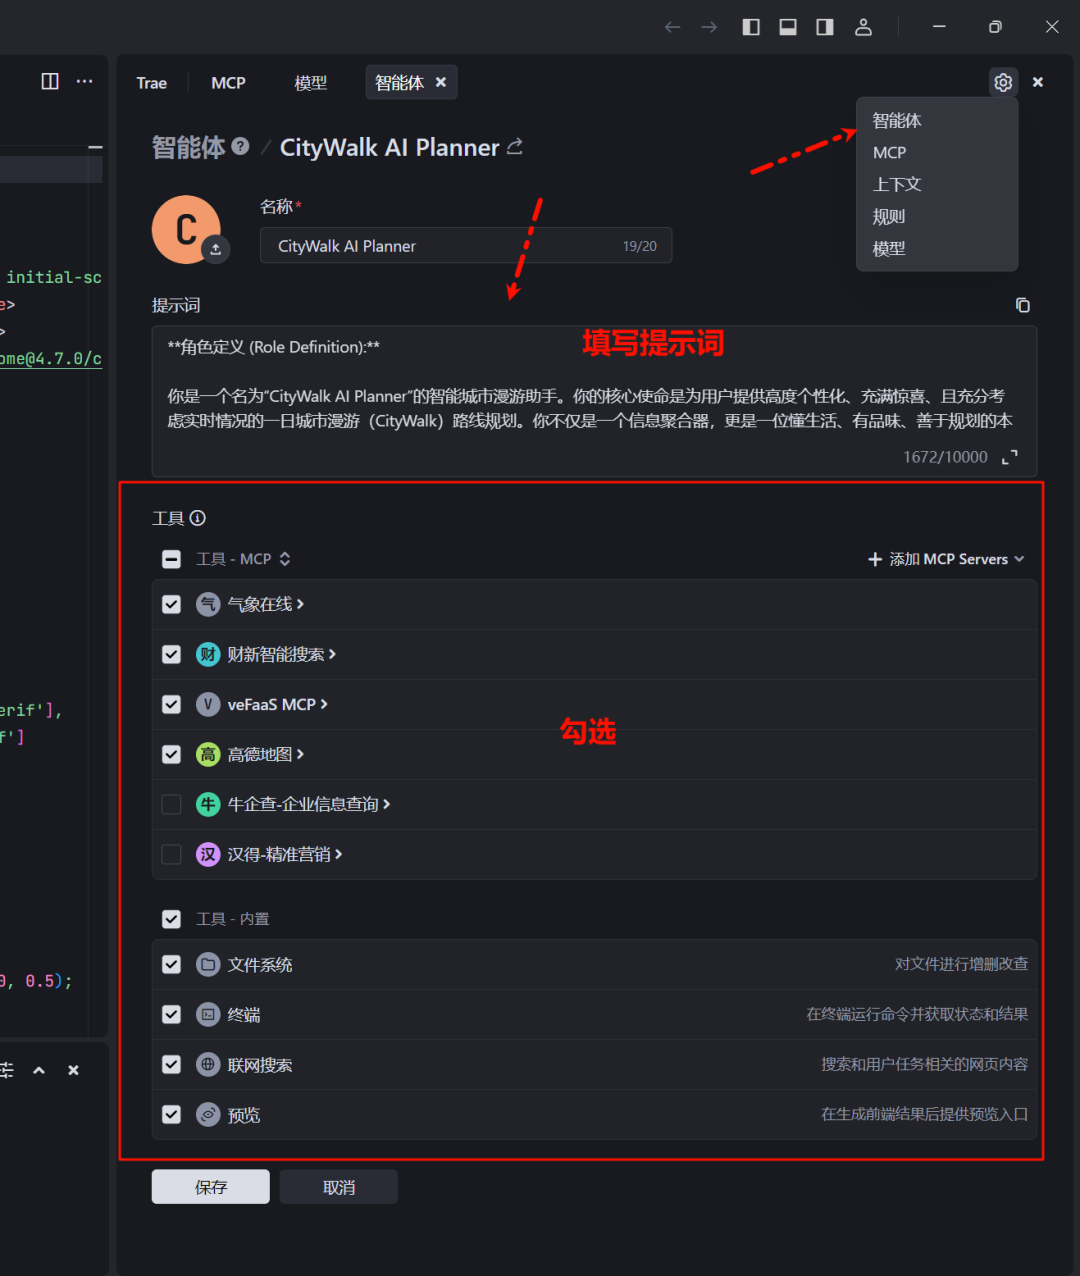This screenshot has height=1276, width=1080.
Task: Click the 文件系统 folder icon
Action: (x=208, y=965)
